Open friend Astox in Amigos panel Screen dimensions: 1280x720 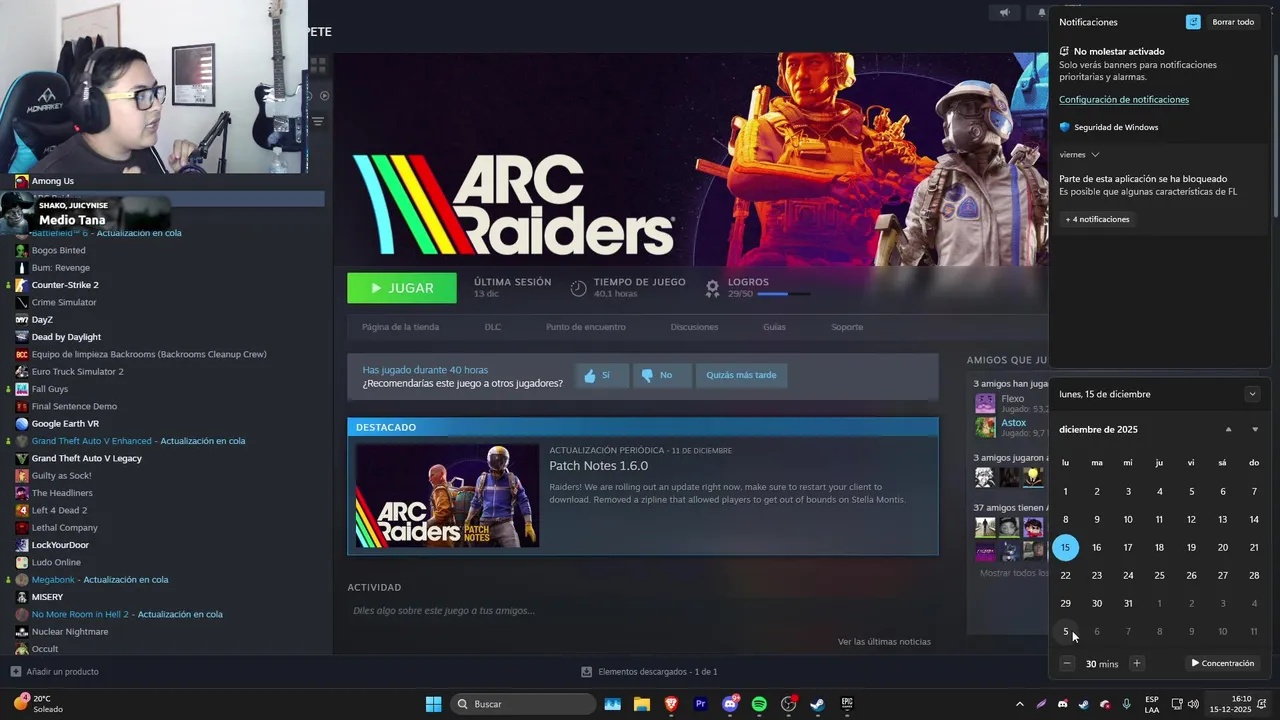tap(1013, 423)
